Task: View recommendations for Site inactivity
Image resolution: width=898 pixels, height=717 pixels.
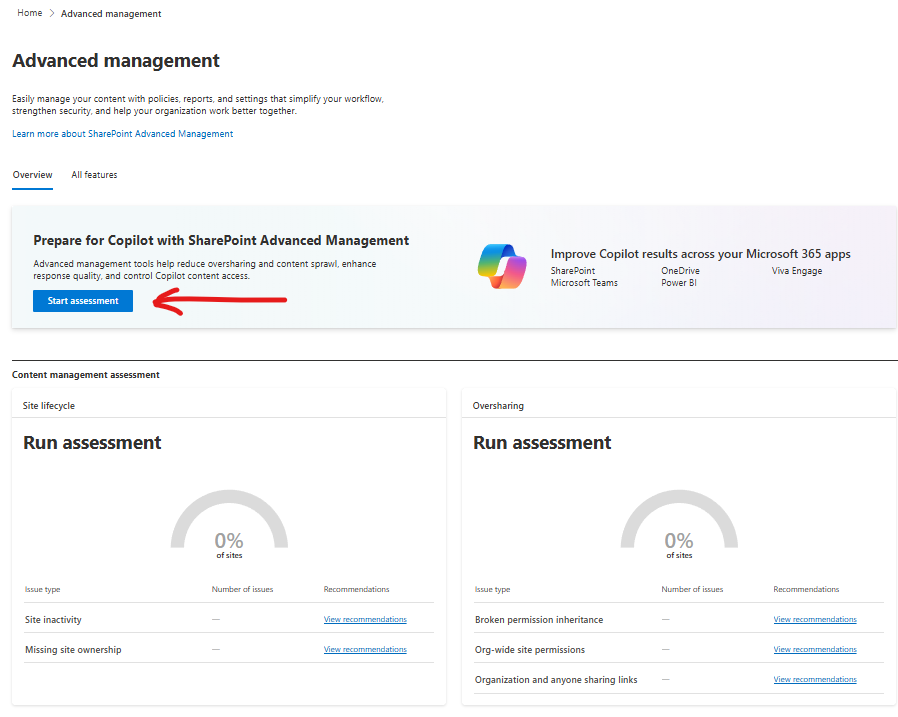Action: coord(365,620)
